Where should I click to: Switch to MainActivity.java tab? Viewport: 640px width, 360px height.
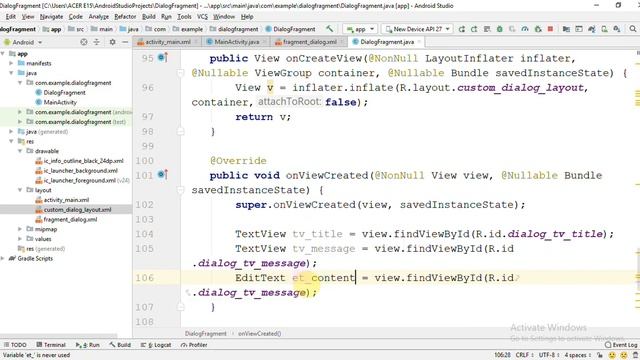point(236,42)
